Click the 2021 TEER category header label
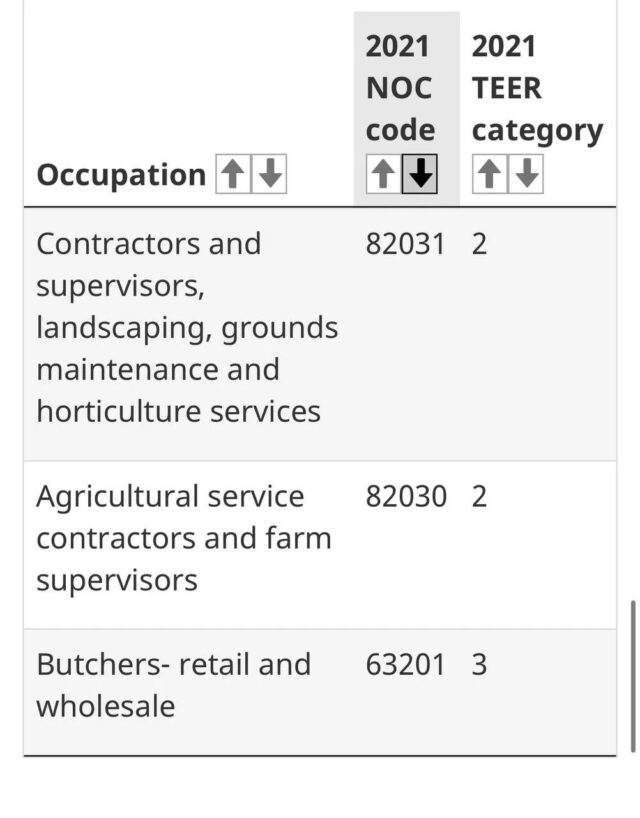 click(536, 88)
